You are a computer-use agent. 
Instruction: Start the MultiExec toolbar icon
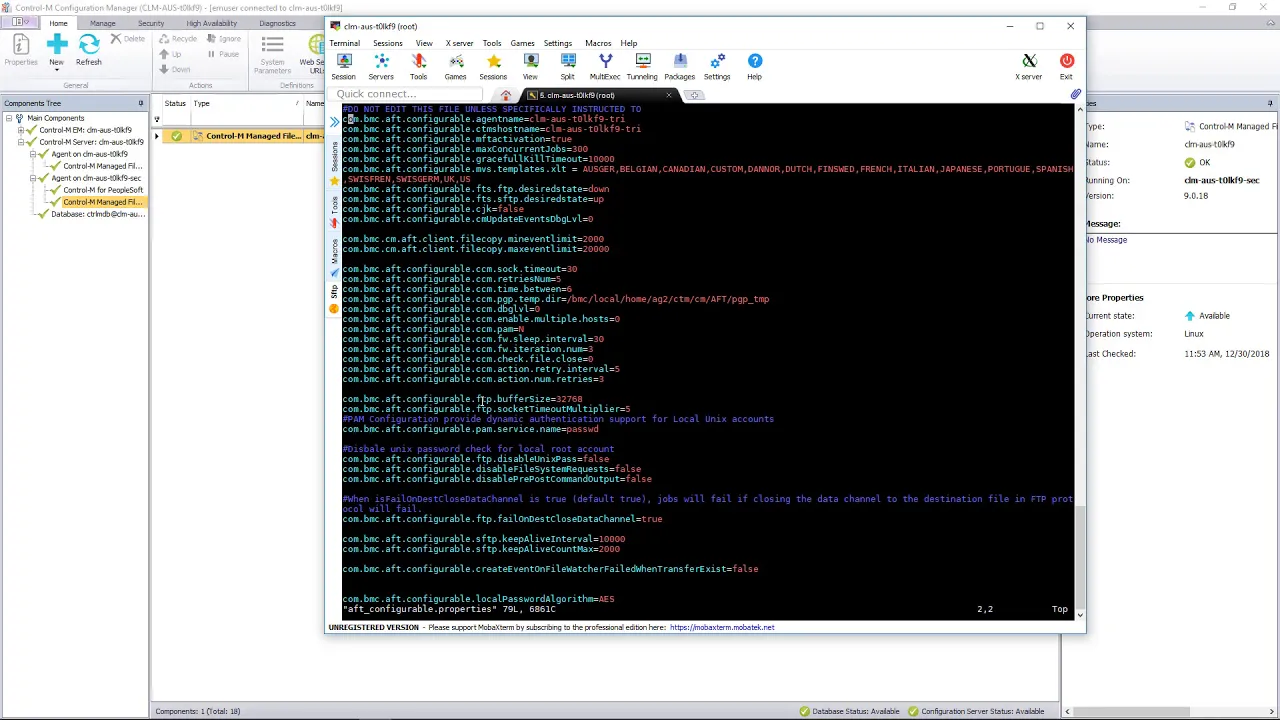605,67
